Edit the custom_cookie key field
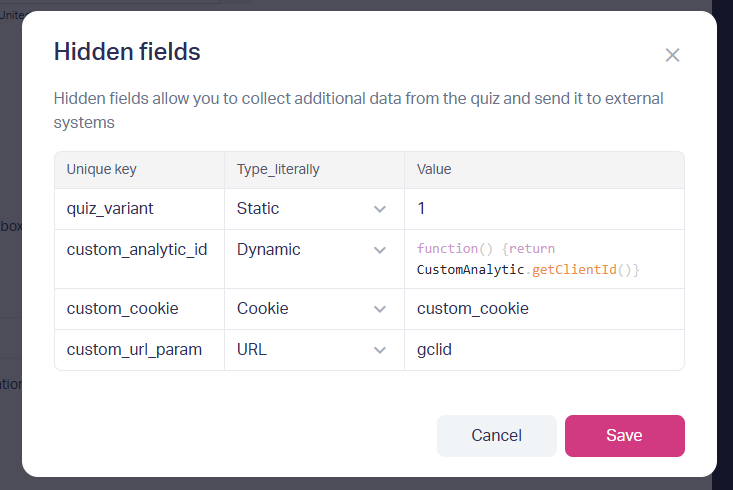Image resolution: width=733 pixels, height=490 pixels. click(x=138, y=309)
